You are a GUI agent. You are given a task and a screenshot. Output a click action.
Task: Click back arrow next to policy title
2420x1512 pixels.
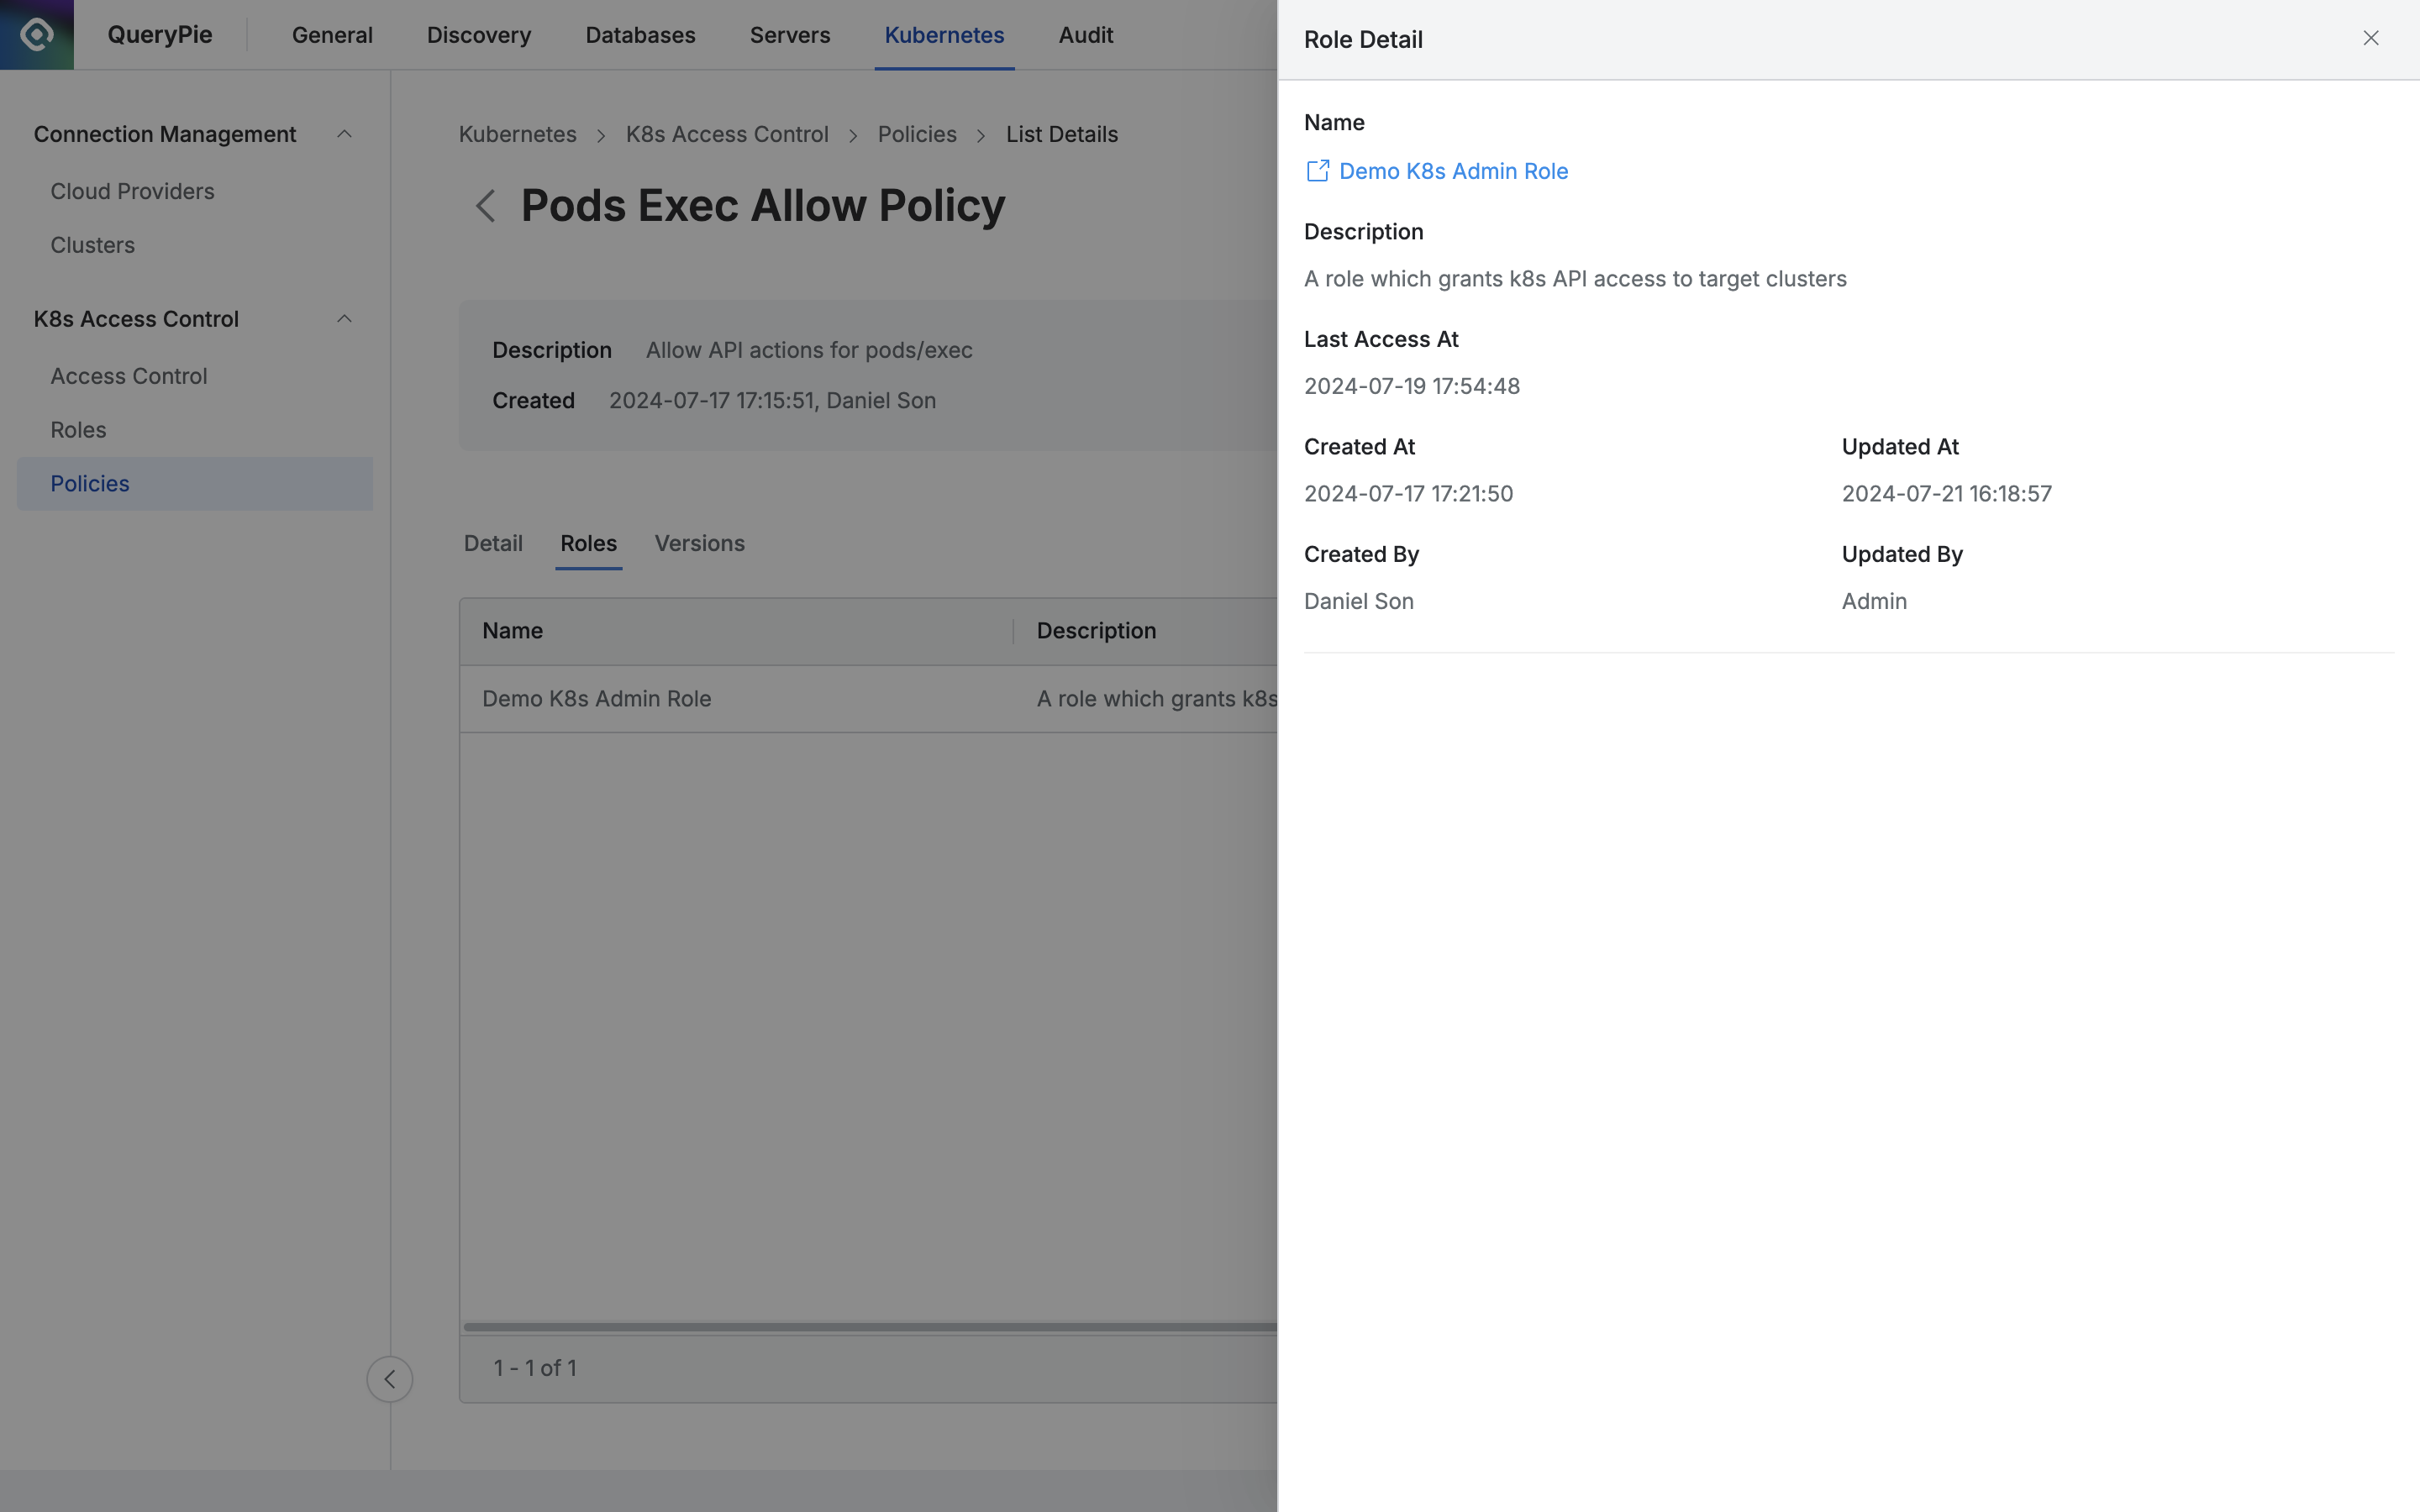[x=486, y=207]
